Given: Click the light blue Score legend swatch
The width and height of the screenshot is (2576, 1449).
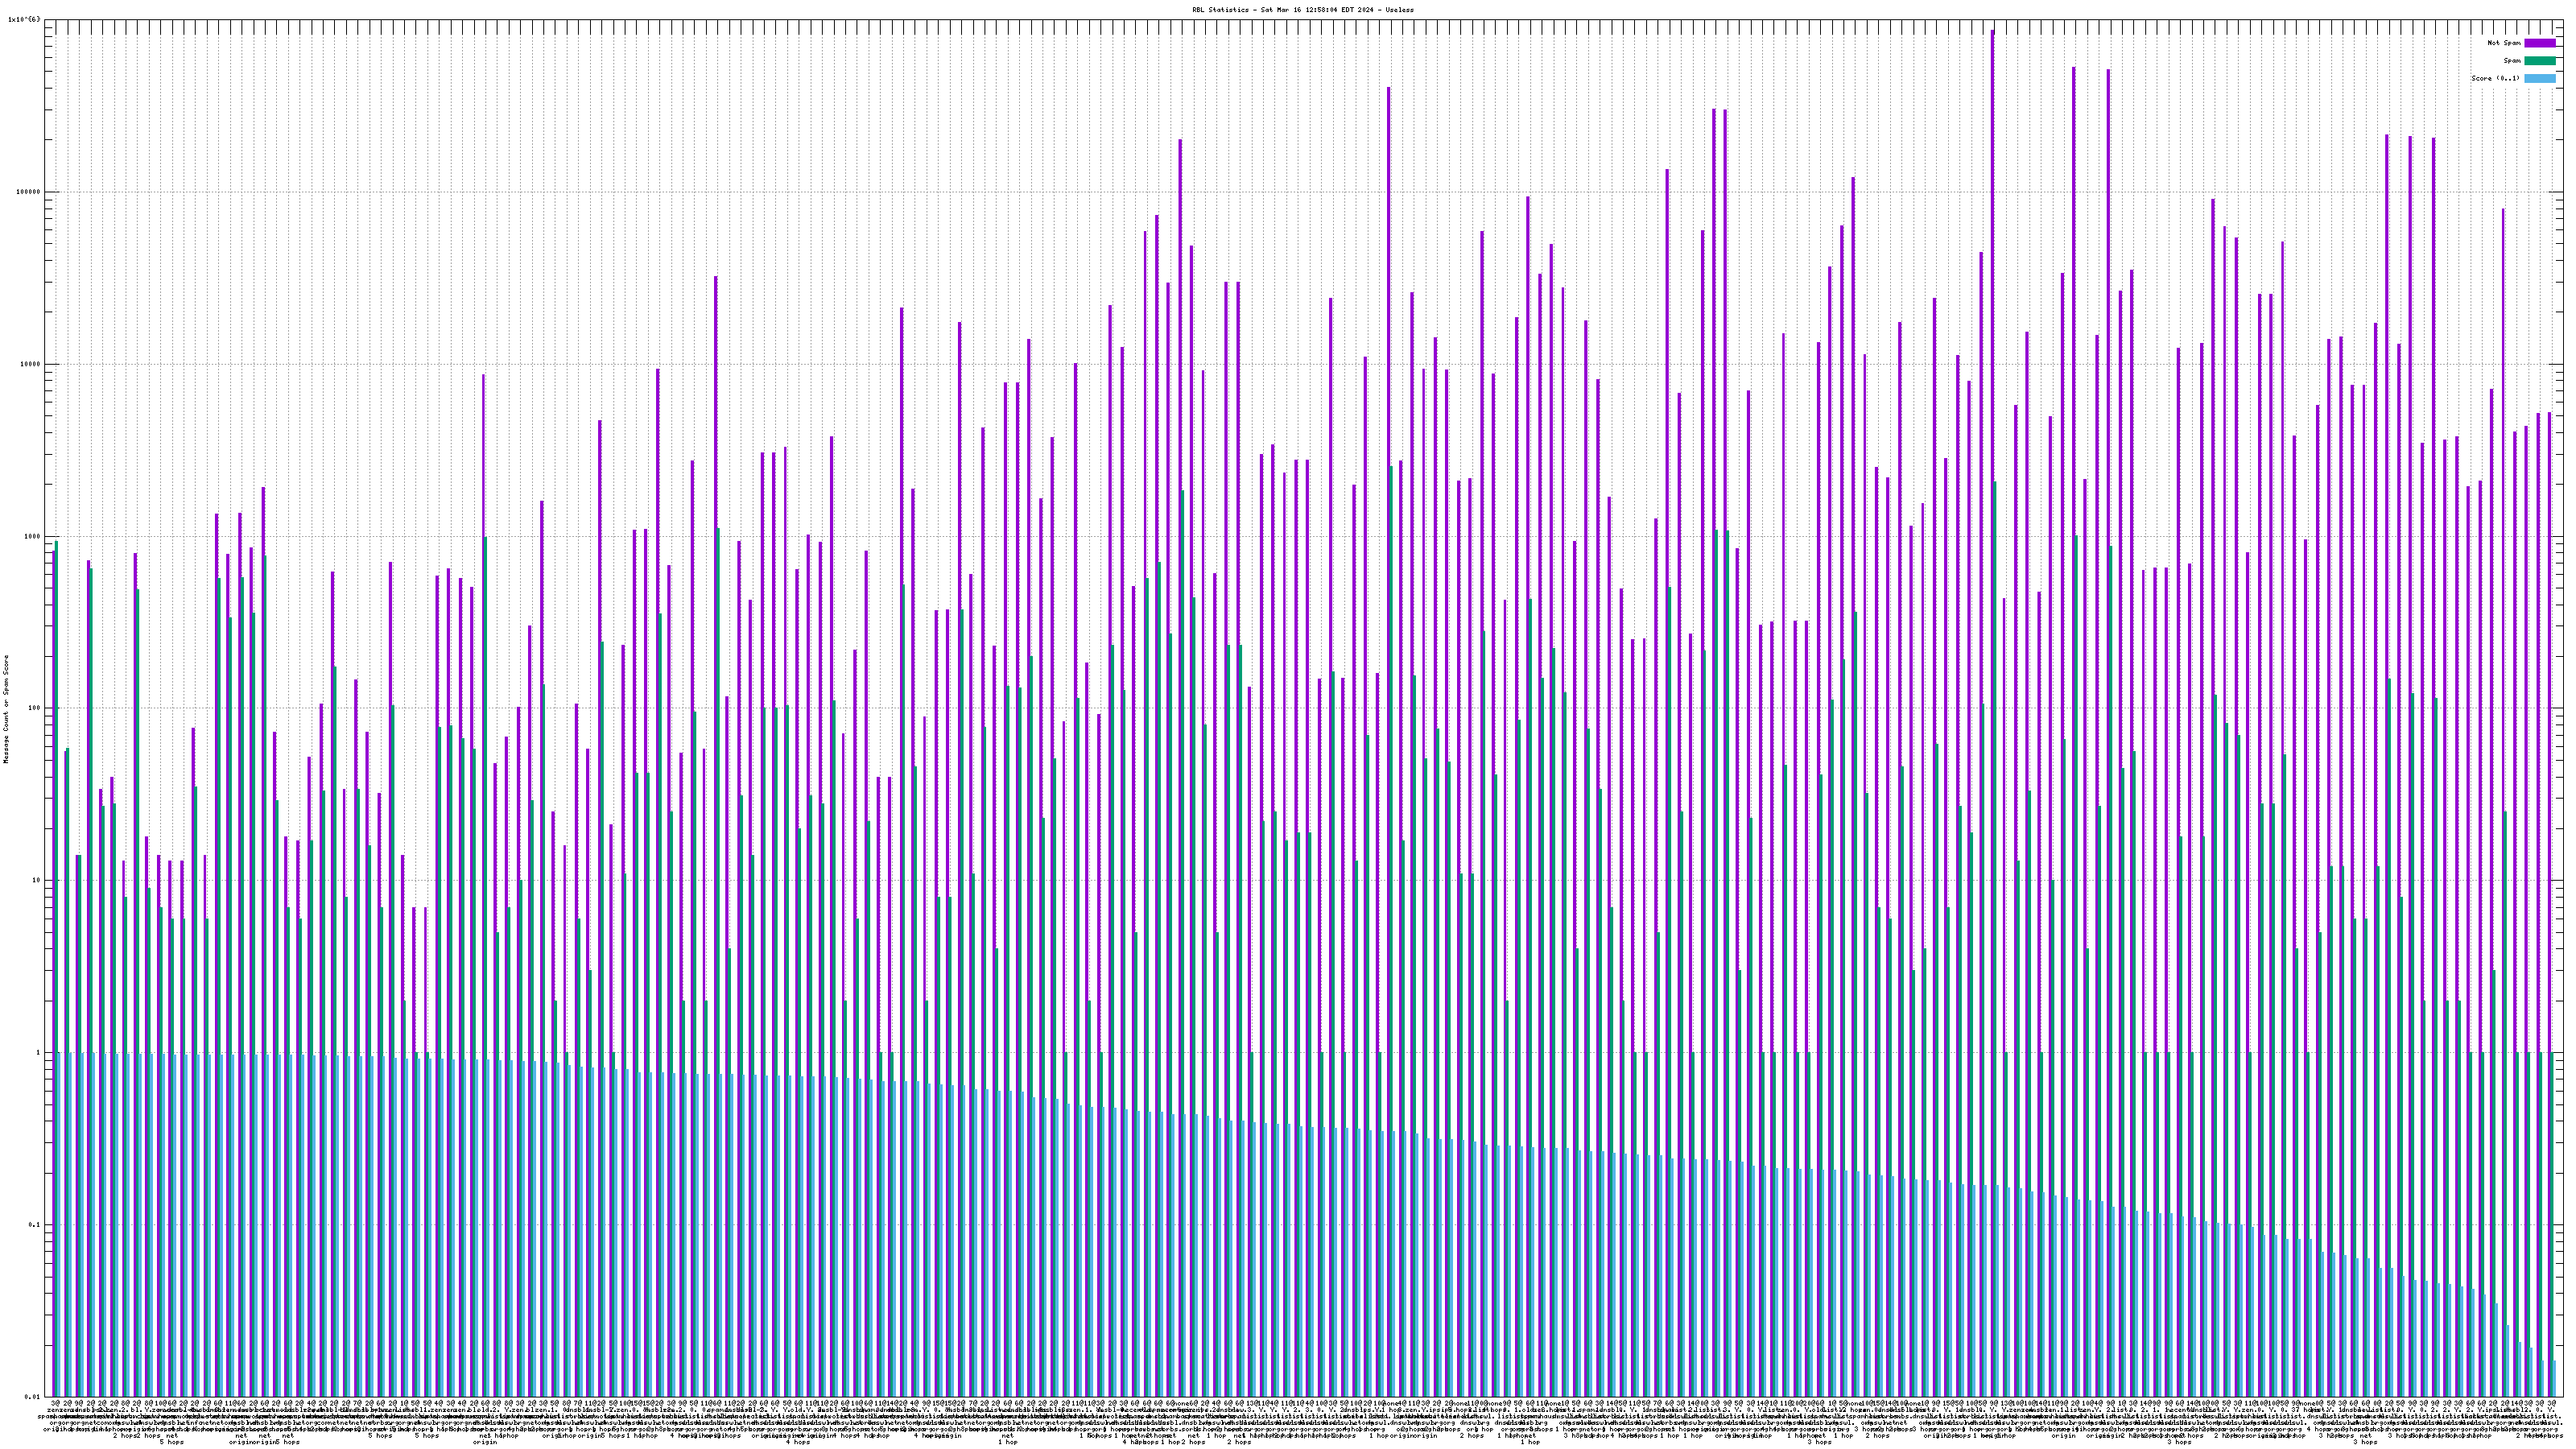Looking at the screenshot, I should pos(2539,78).
